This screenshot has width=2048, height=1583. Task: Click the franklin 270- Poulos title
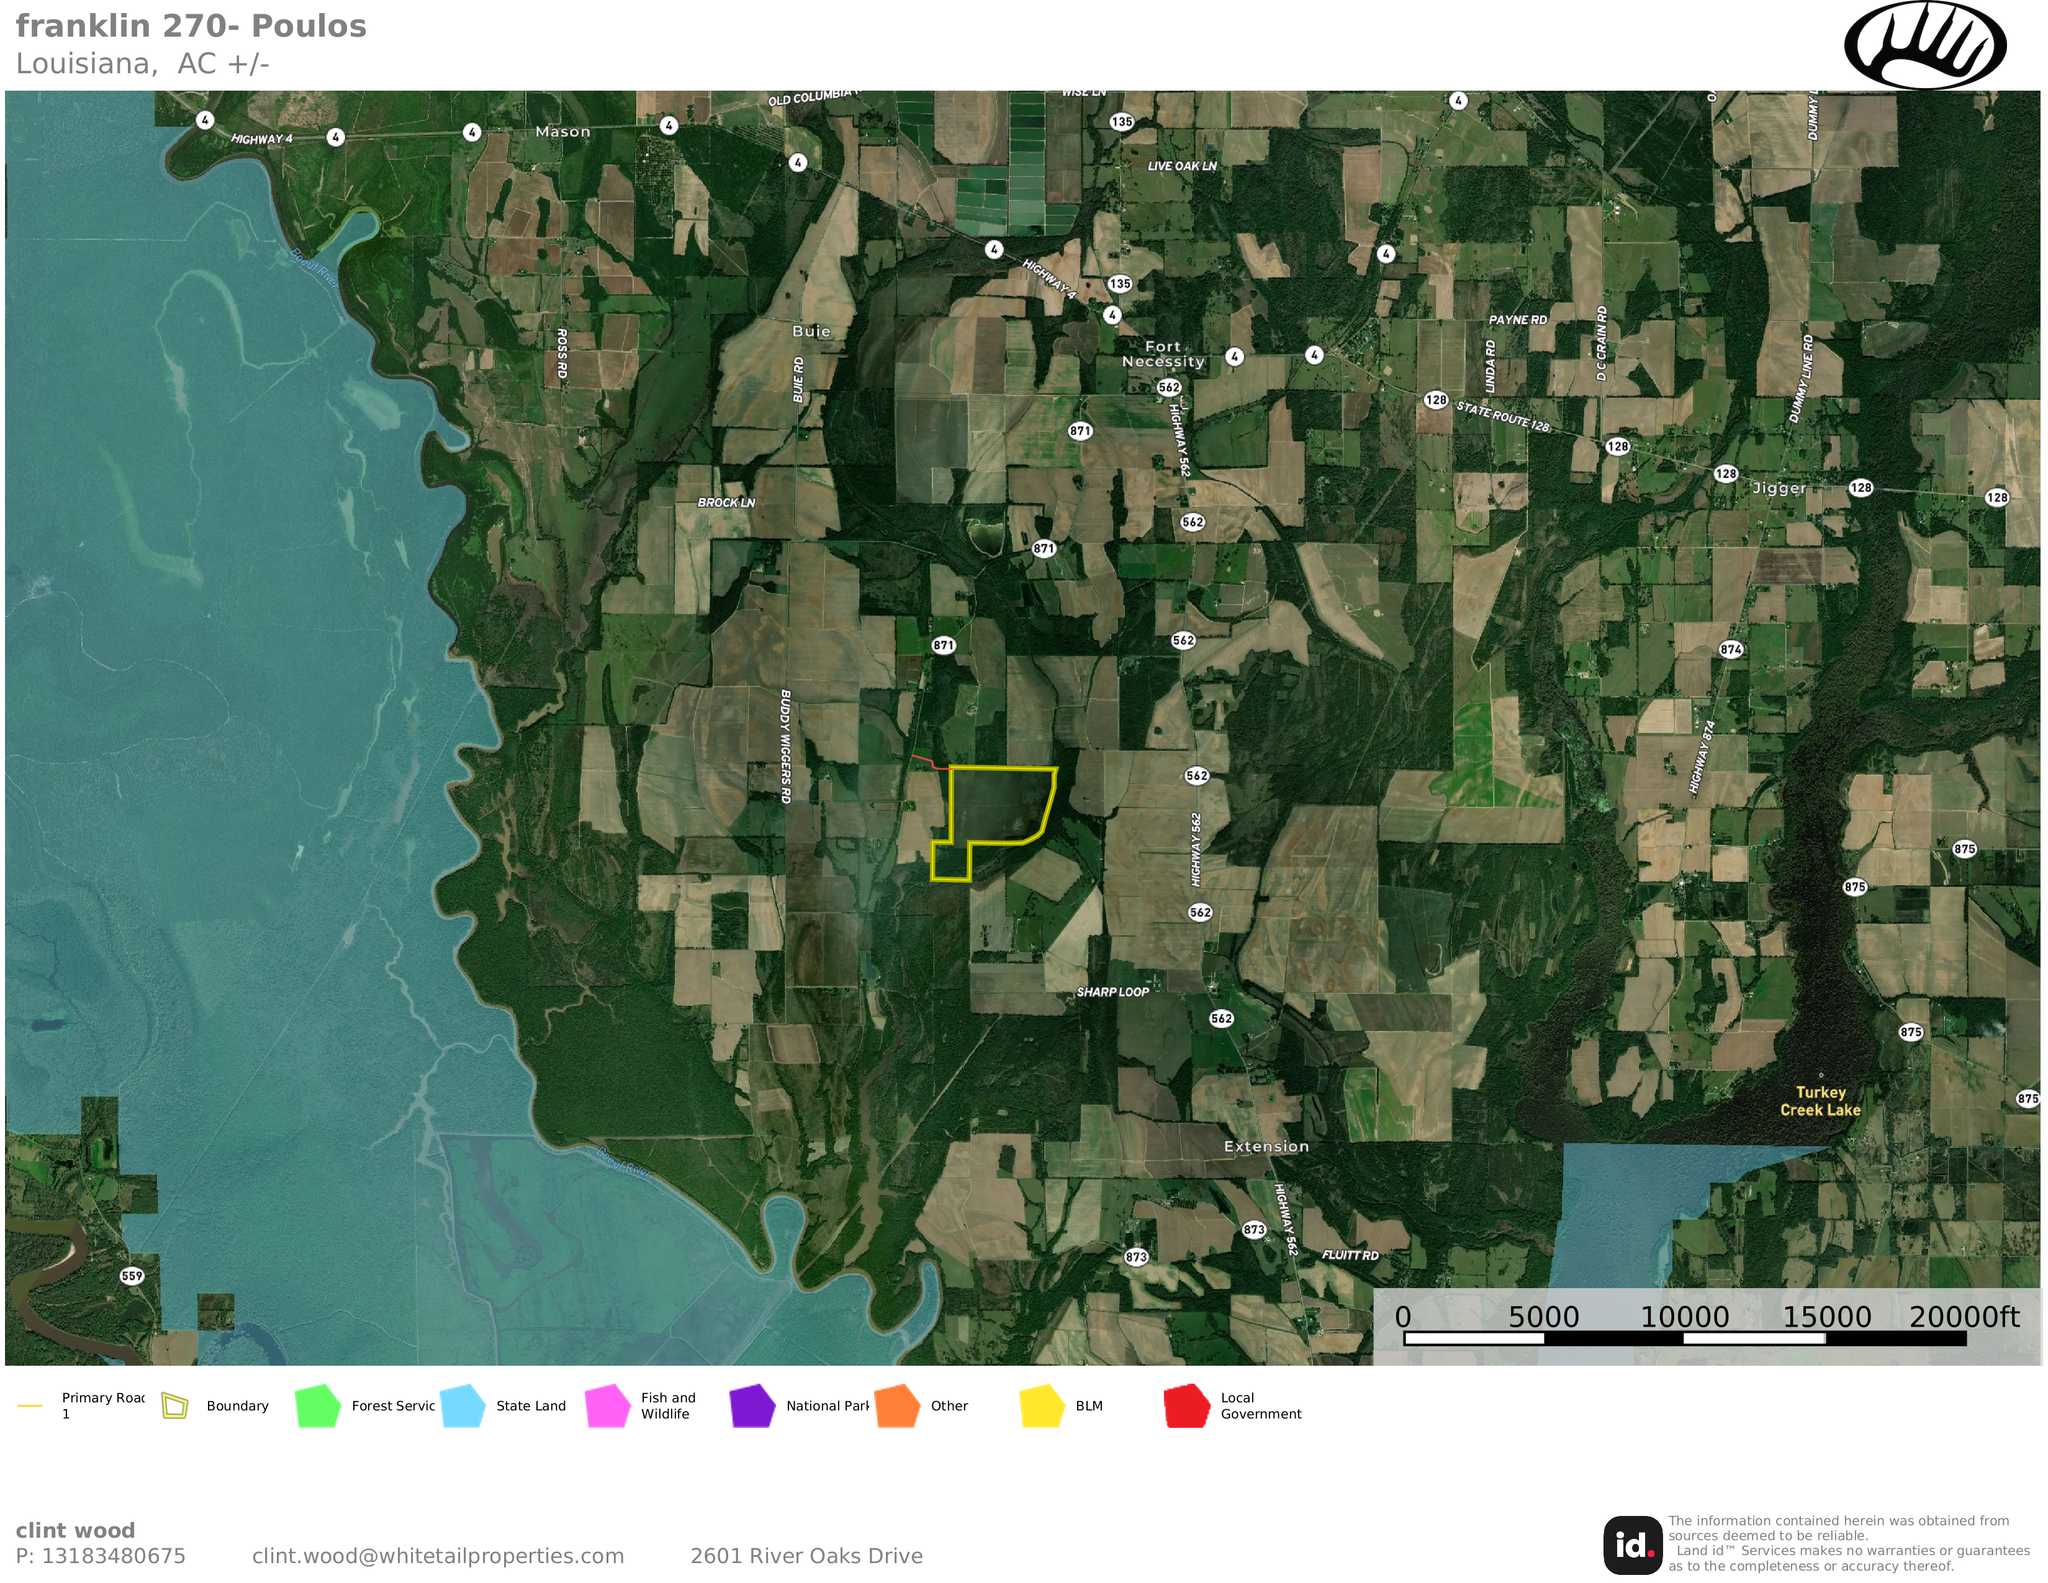191,26
